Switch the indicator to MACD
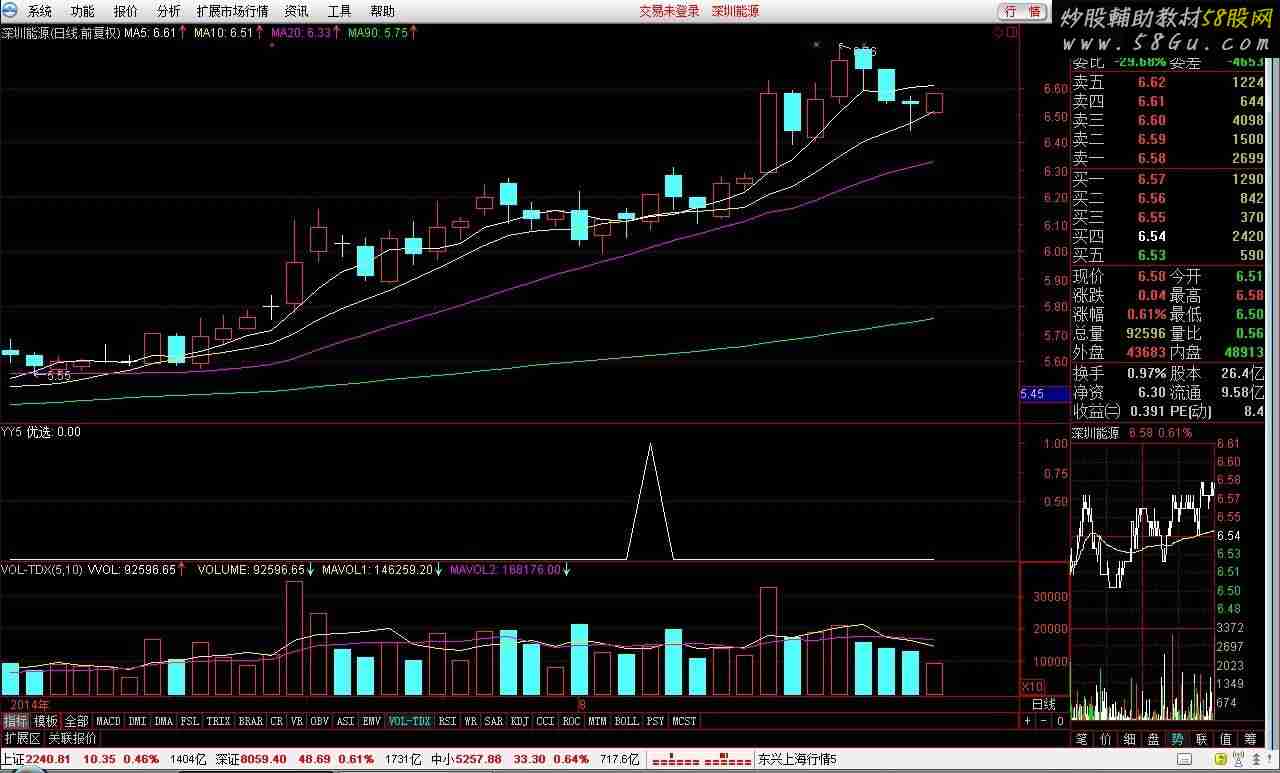The width and height of the screenshot is (1280, 773). coord(108,721)
